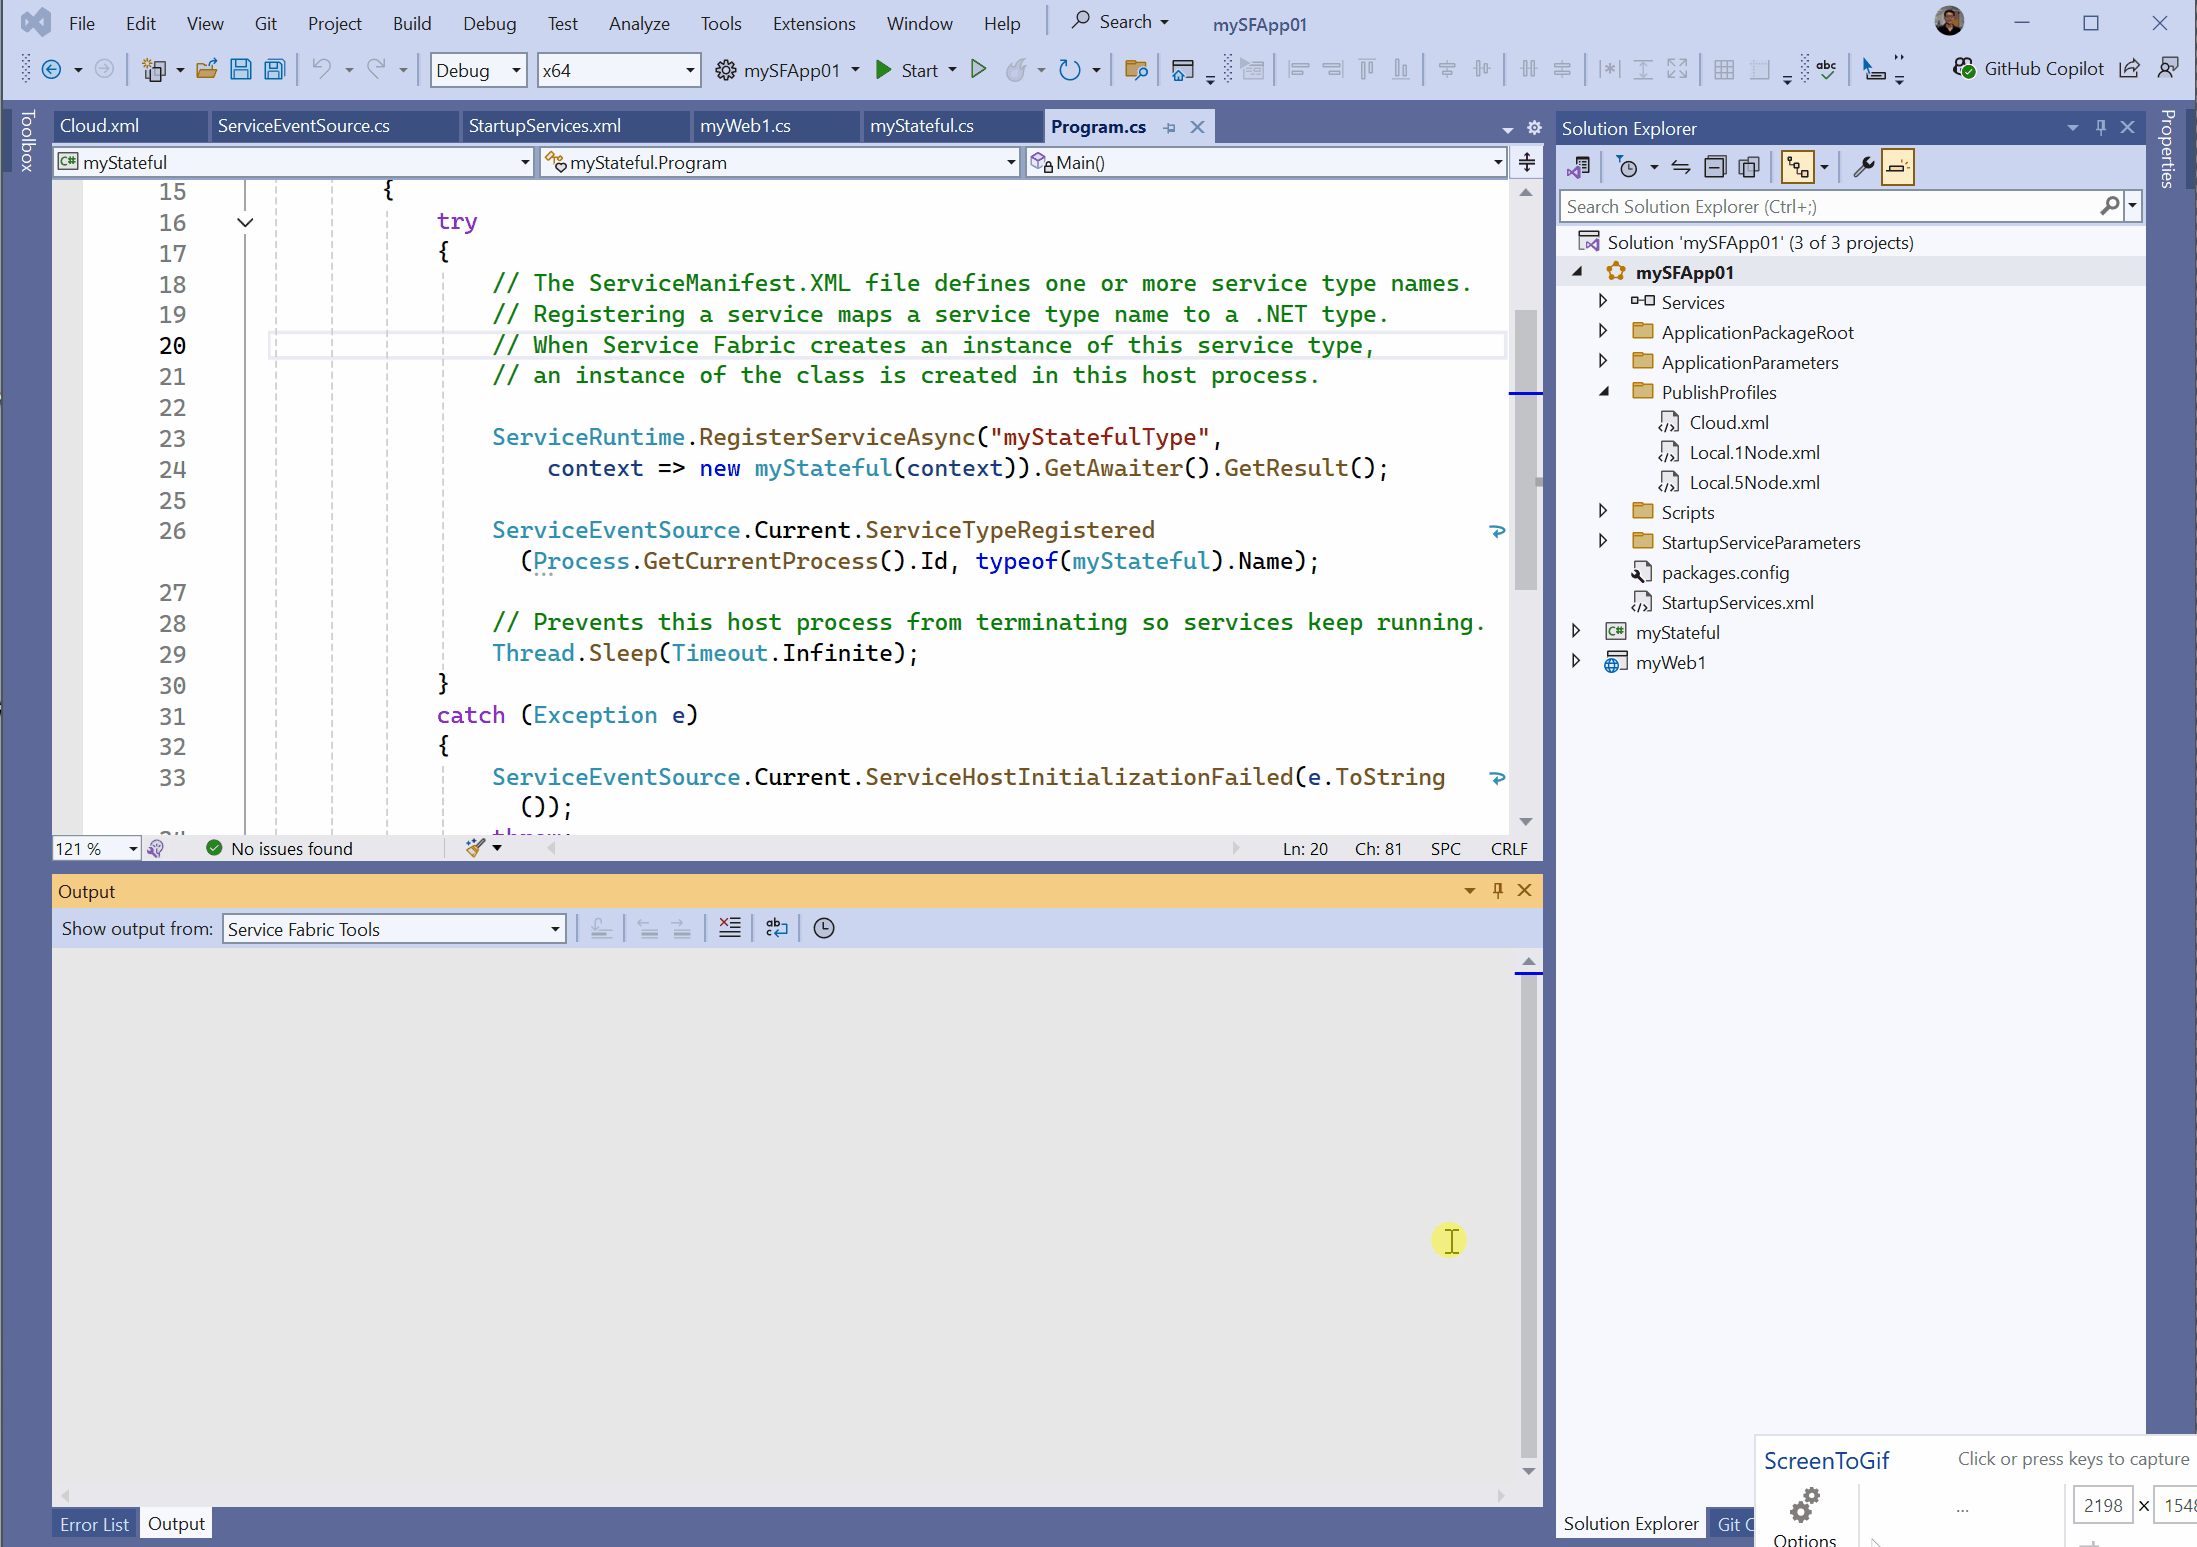Save all files with Save All icon

[x=273, y=69]
